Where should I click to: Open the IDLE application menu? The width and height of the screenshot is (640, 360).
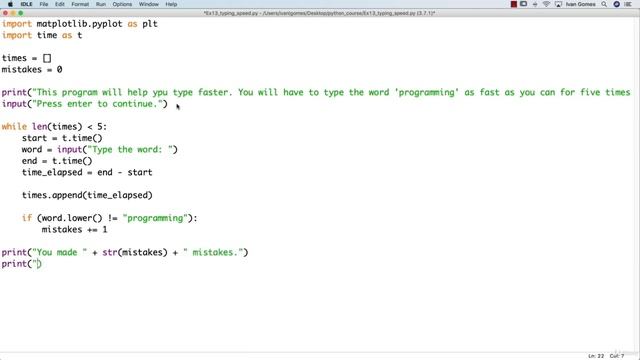27,4
